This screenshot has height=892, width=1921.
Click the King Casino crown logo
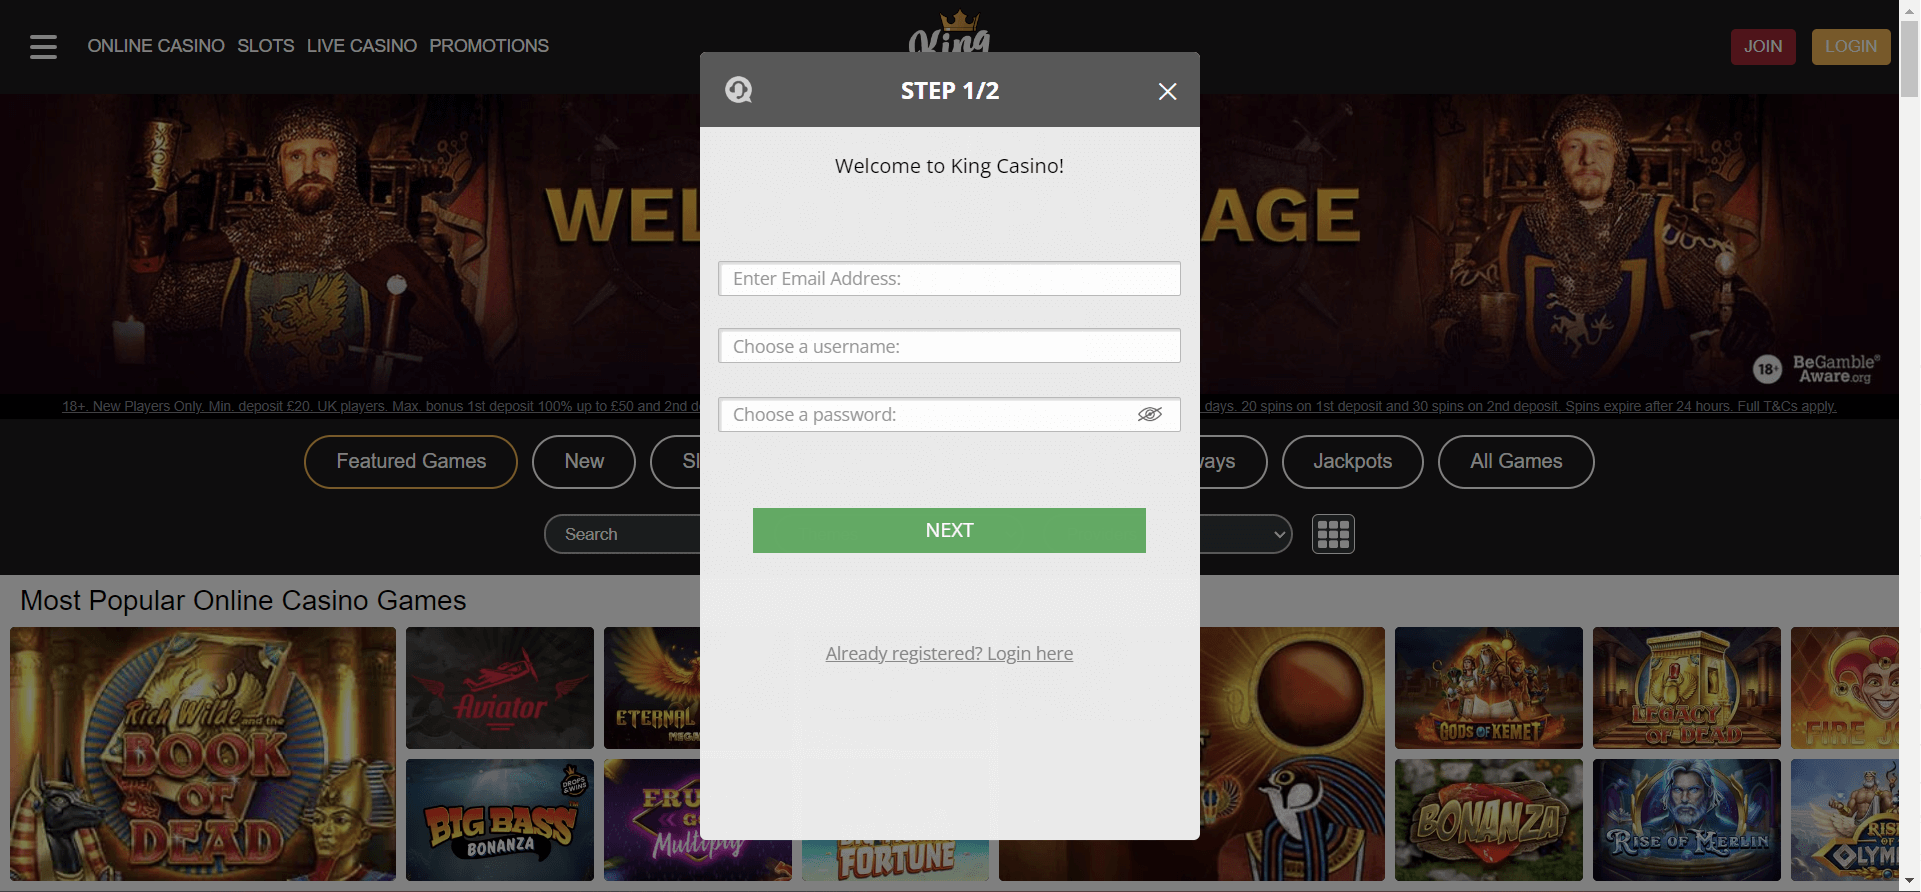point(949,32)
